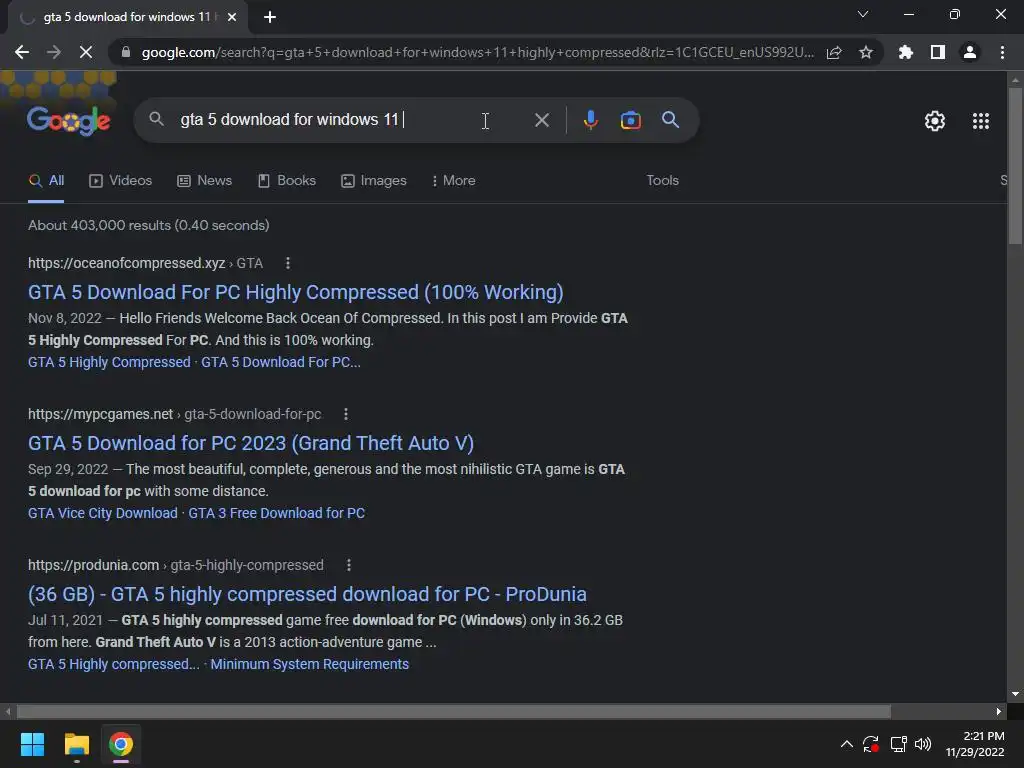Viewport: 1024px width, 768px height.
Task: Search by voice with the microphone
Action: (590, 120)
